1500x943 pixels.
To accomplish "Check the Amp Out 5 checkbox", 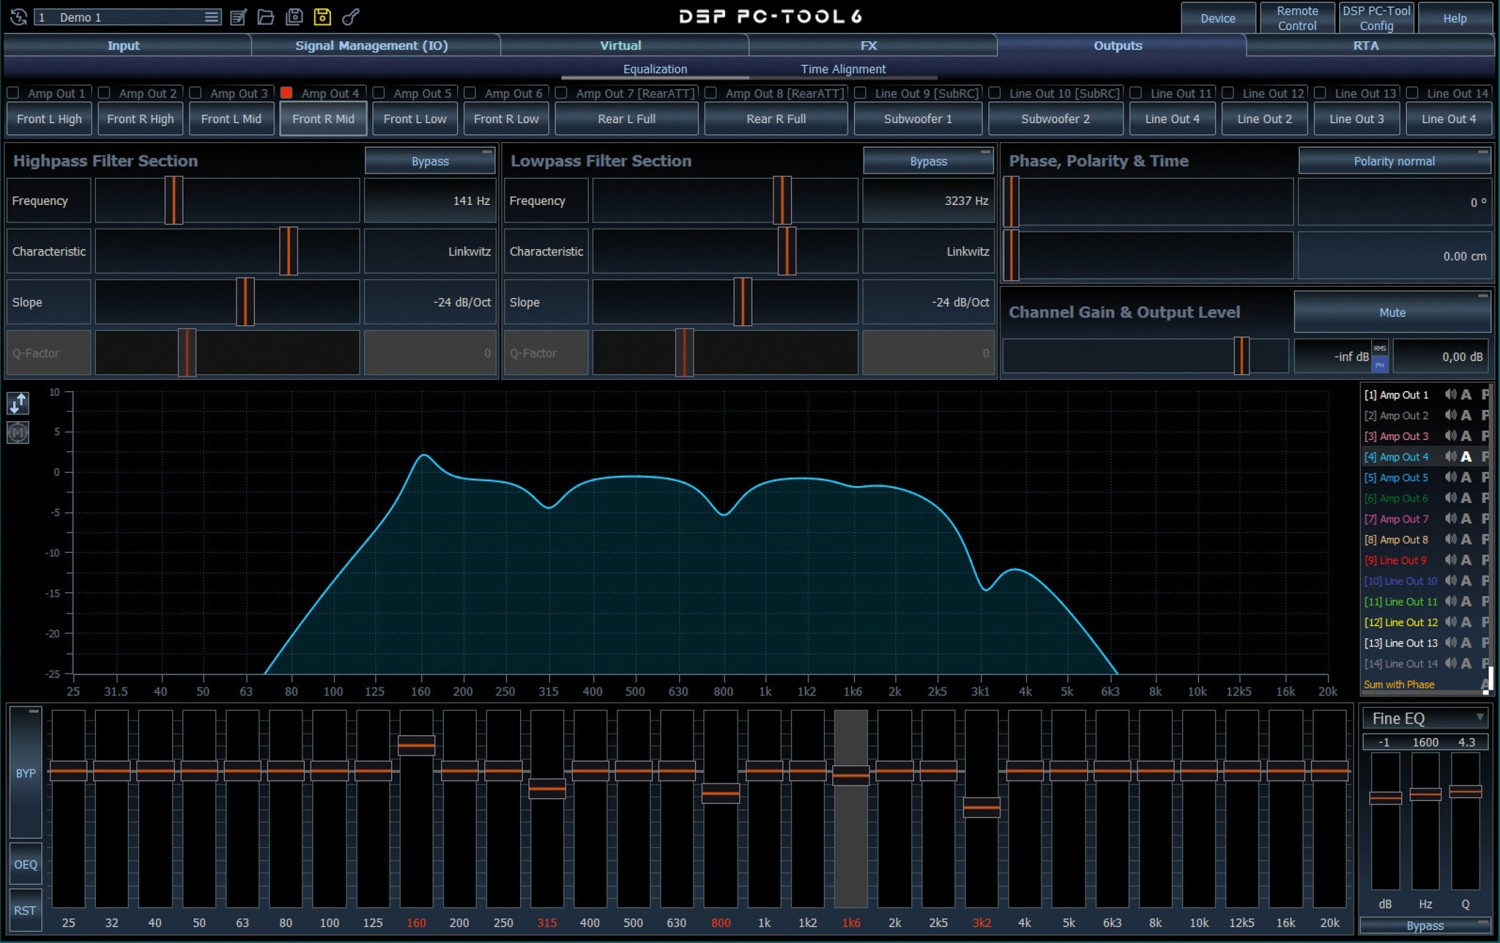I will [x=379, y=93].
